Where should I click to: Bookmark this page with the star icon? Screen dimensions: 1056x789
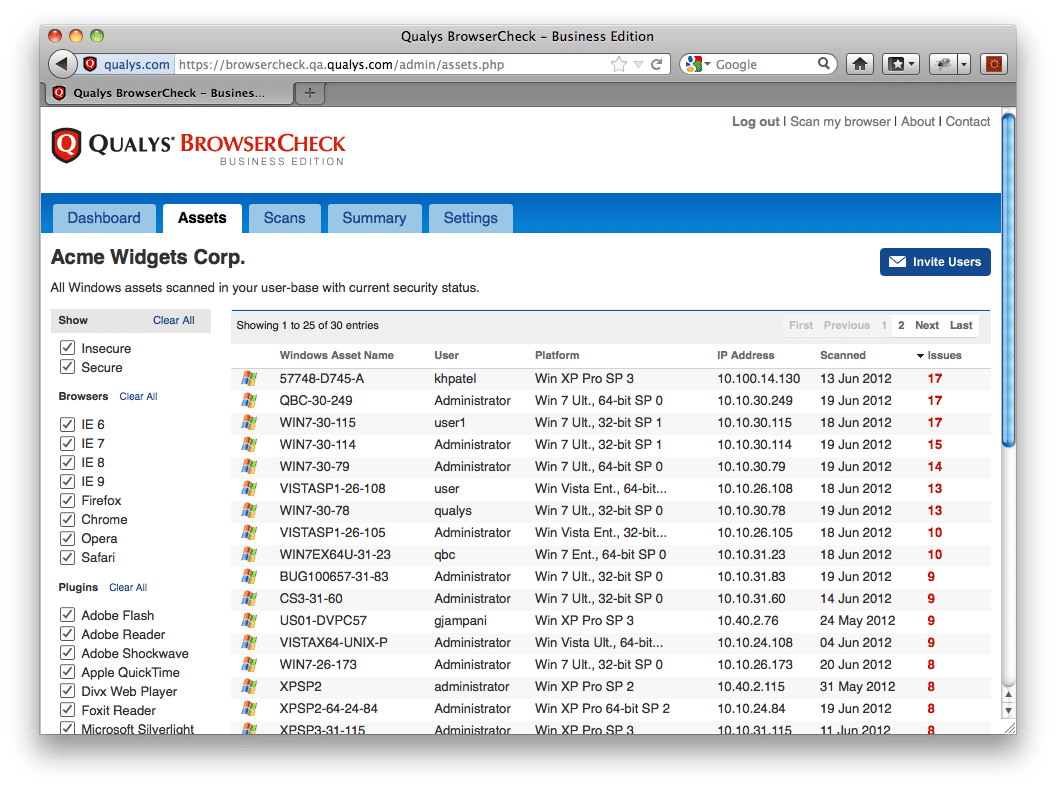(618, 64)
